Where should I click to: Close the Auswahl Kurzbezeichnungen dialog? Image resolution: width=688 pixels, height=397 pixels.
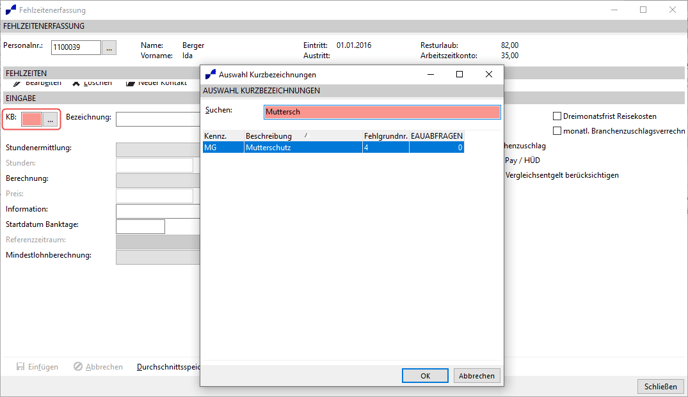[489, 75]
